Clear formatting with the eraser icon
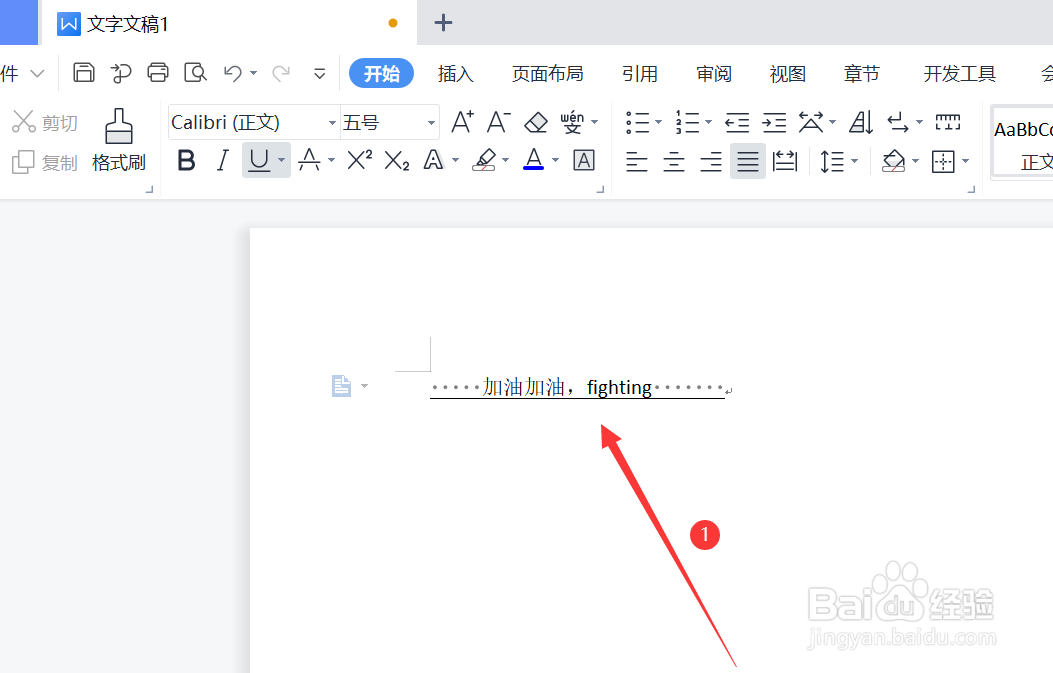 pos(536,122)
